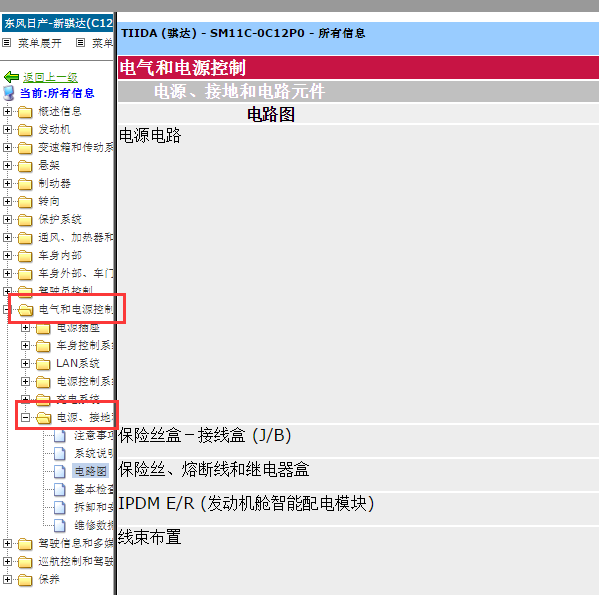Screen dimensions: 599x595
Task: Expand the 制动器 folder node
Action: pos(7,183)
